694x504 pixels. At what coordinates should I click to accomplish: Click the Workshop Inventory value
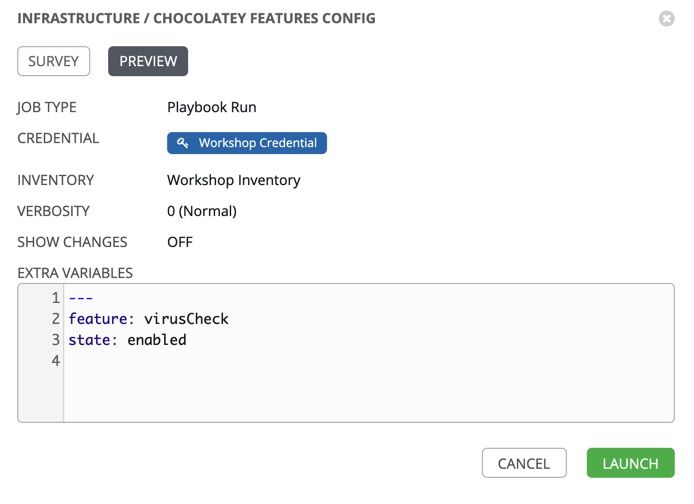pos(233,180)
